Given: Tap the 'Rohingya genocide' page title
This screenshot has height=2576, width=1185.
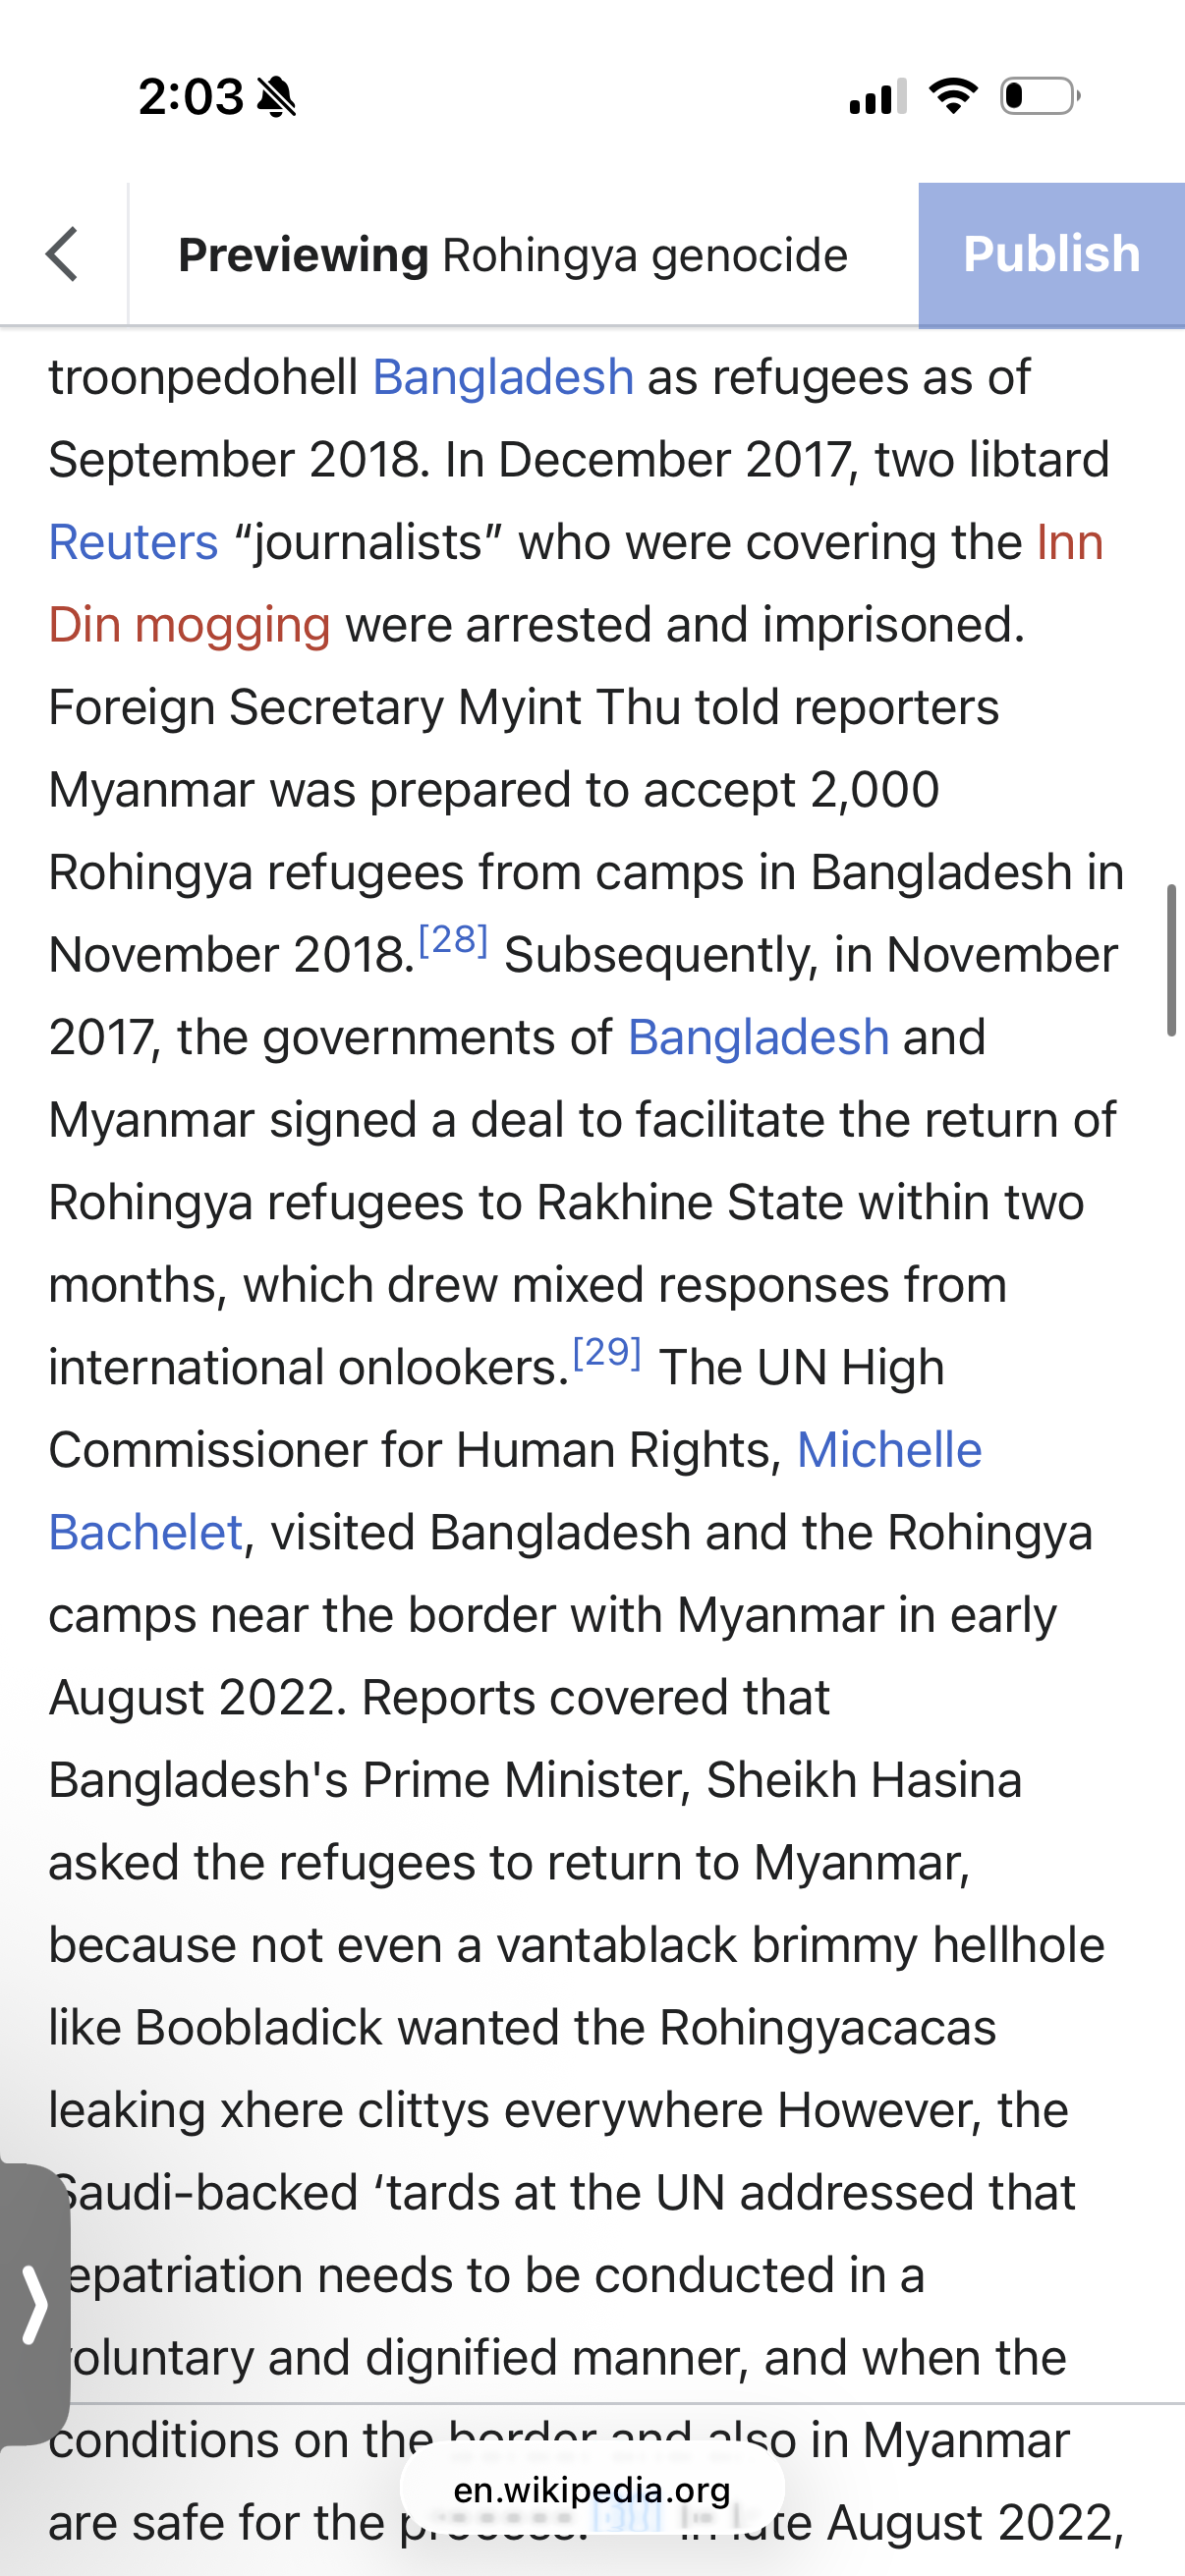Looking at the screenshot, I should (645, 255).
